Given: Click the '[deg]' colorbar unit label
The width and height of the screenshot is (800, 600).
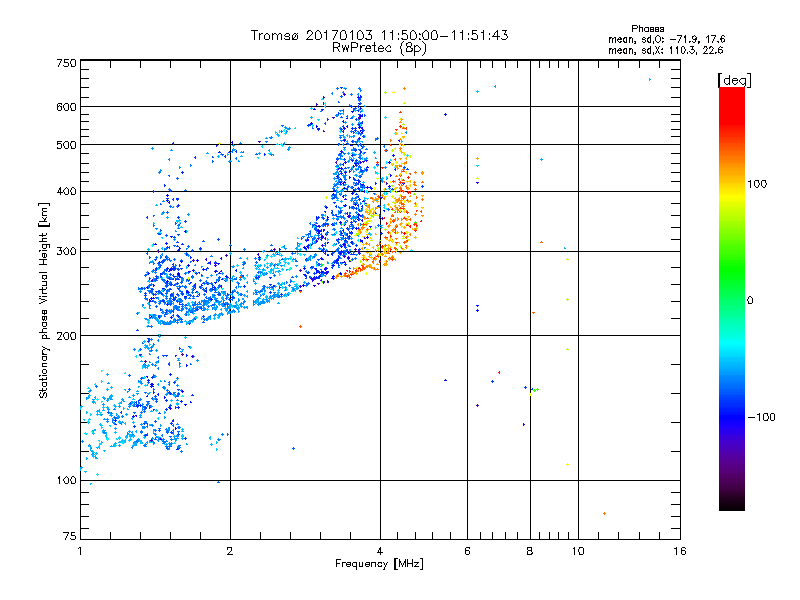Looking at the screenshot, I should pyautogui.click(x=734, y=80).
